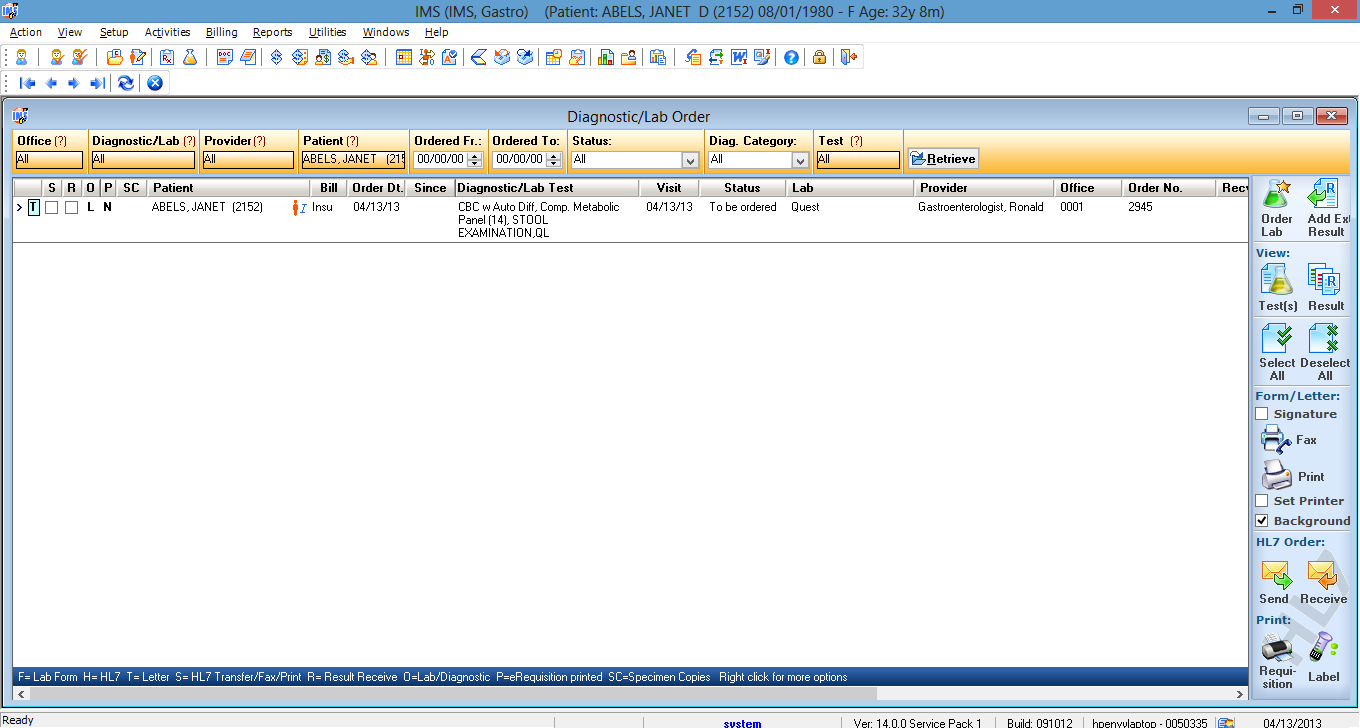Click order number 2945 cell

[x=1141, y=207]
